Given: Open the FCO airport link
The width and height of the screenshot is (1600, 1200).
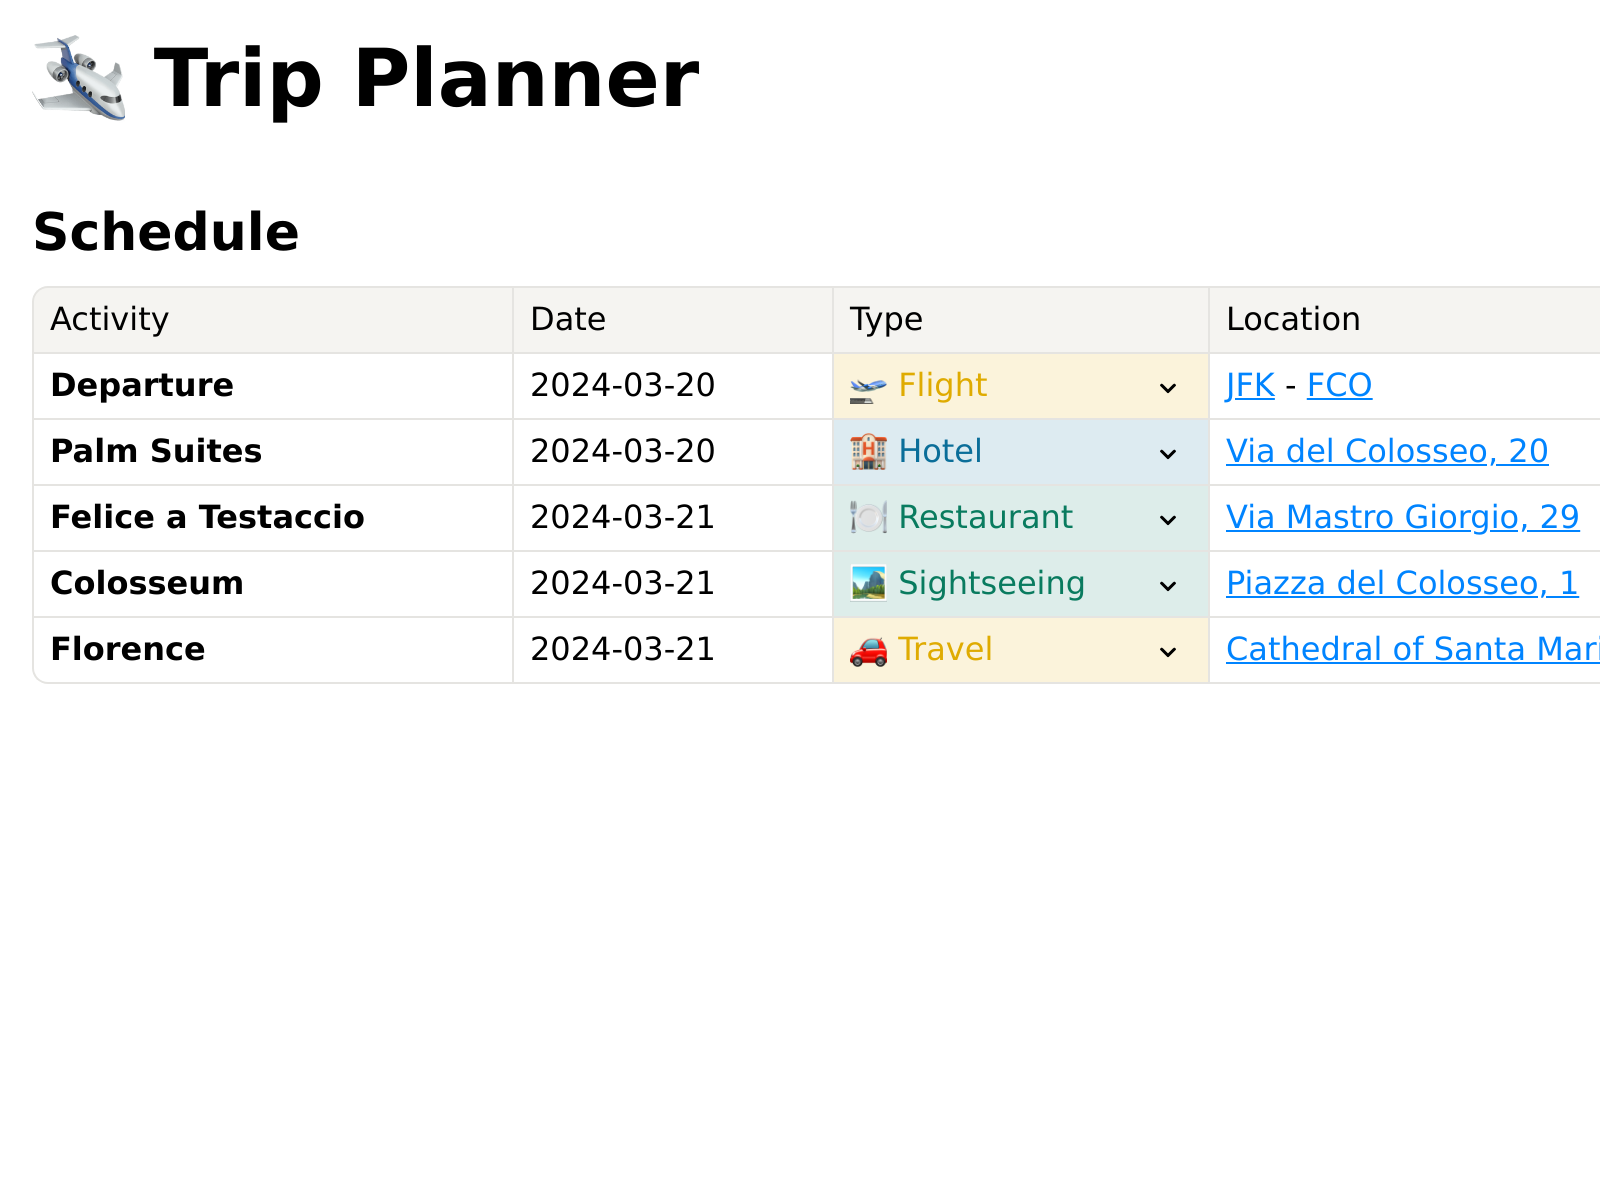Looking at the screenshot, I should tap(1339, 386).
